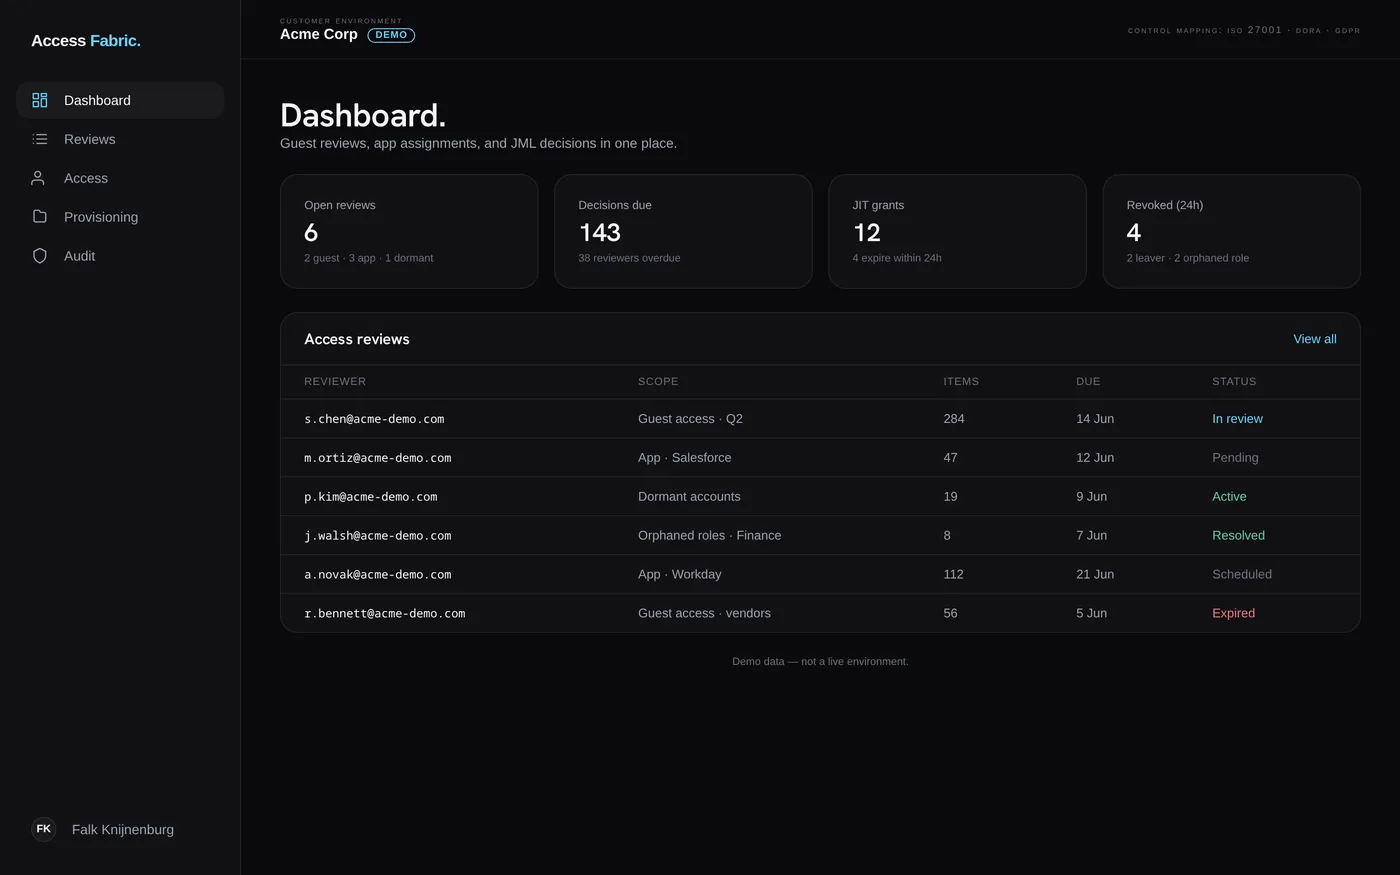Click the Resolved status

1238,536
